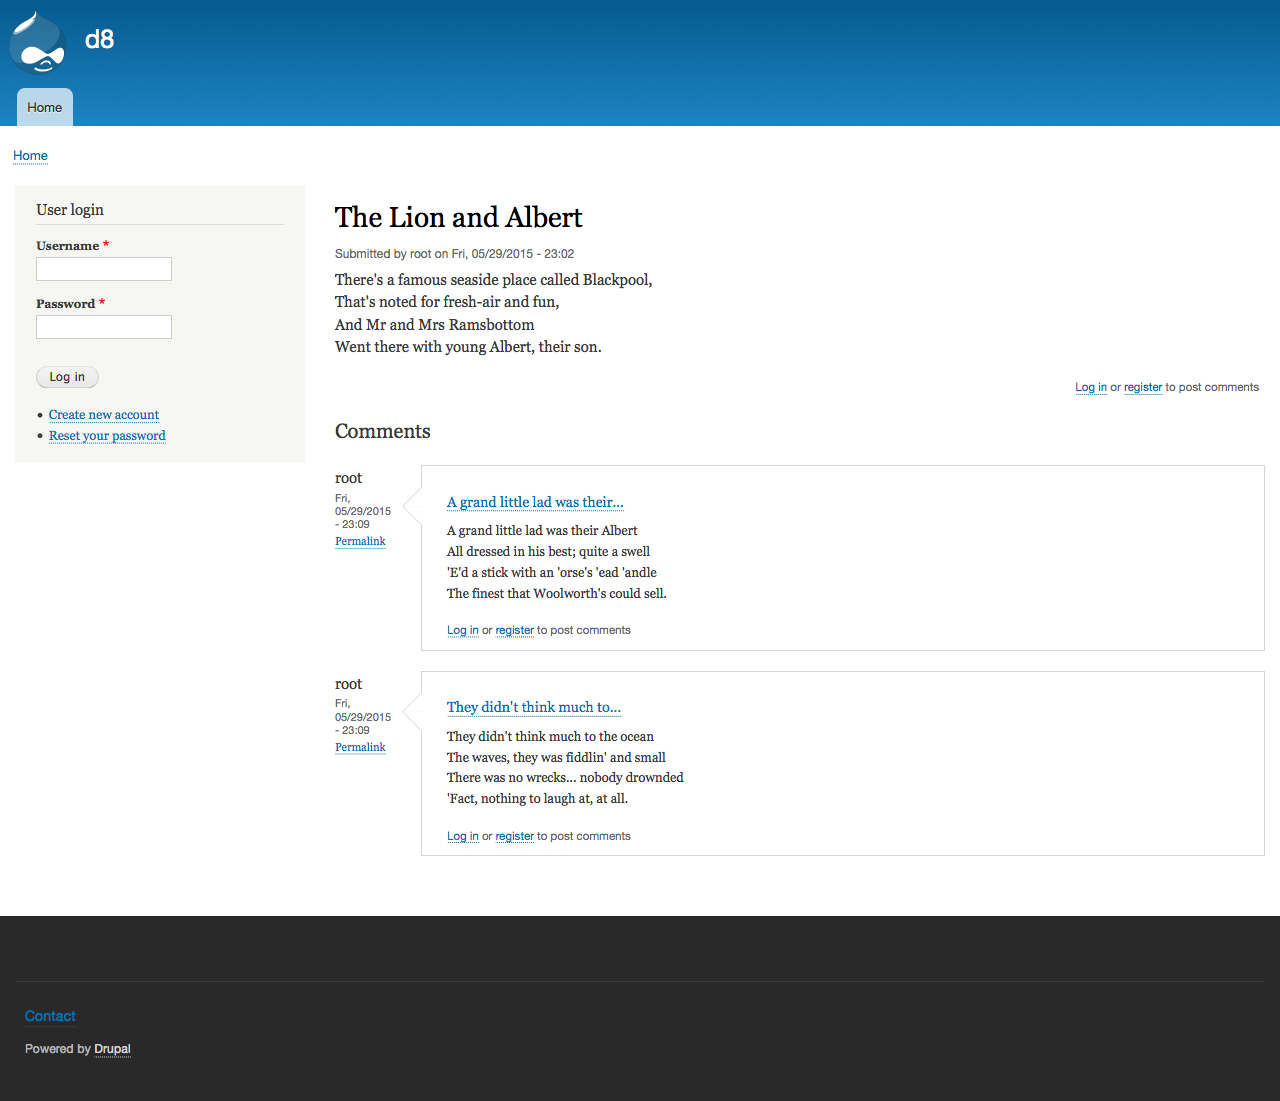The width and height of the screenshot is (1280, 1101).
Task: Click the line 'The finest that Woolworth's could sell.'
Action: click(557, 594)
